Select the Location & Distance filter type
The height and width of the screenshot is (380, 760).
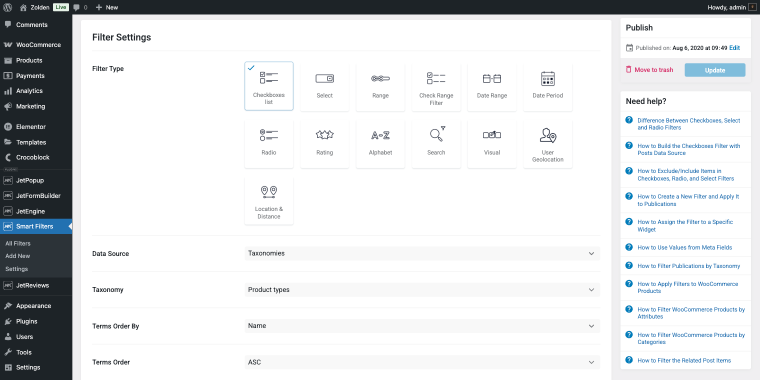(x=269, y=200)
